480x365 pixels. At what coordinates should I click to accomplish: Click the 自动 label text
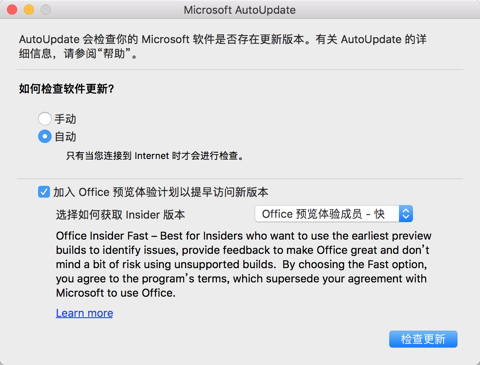click(65, 137)
